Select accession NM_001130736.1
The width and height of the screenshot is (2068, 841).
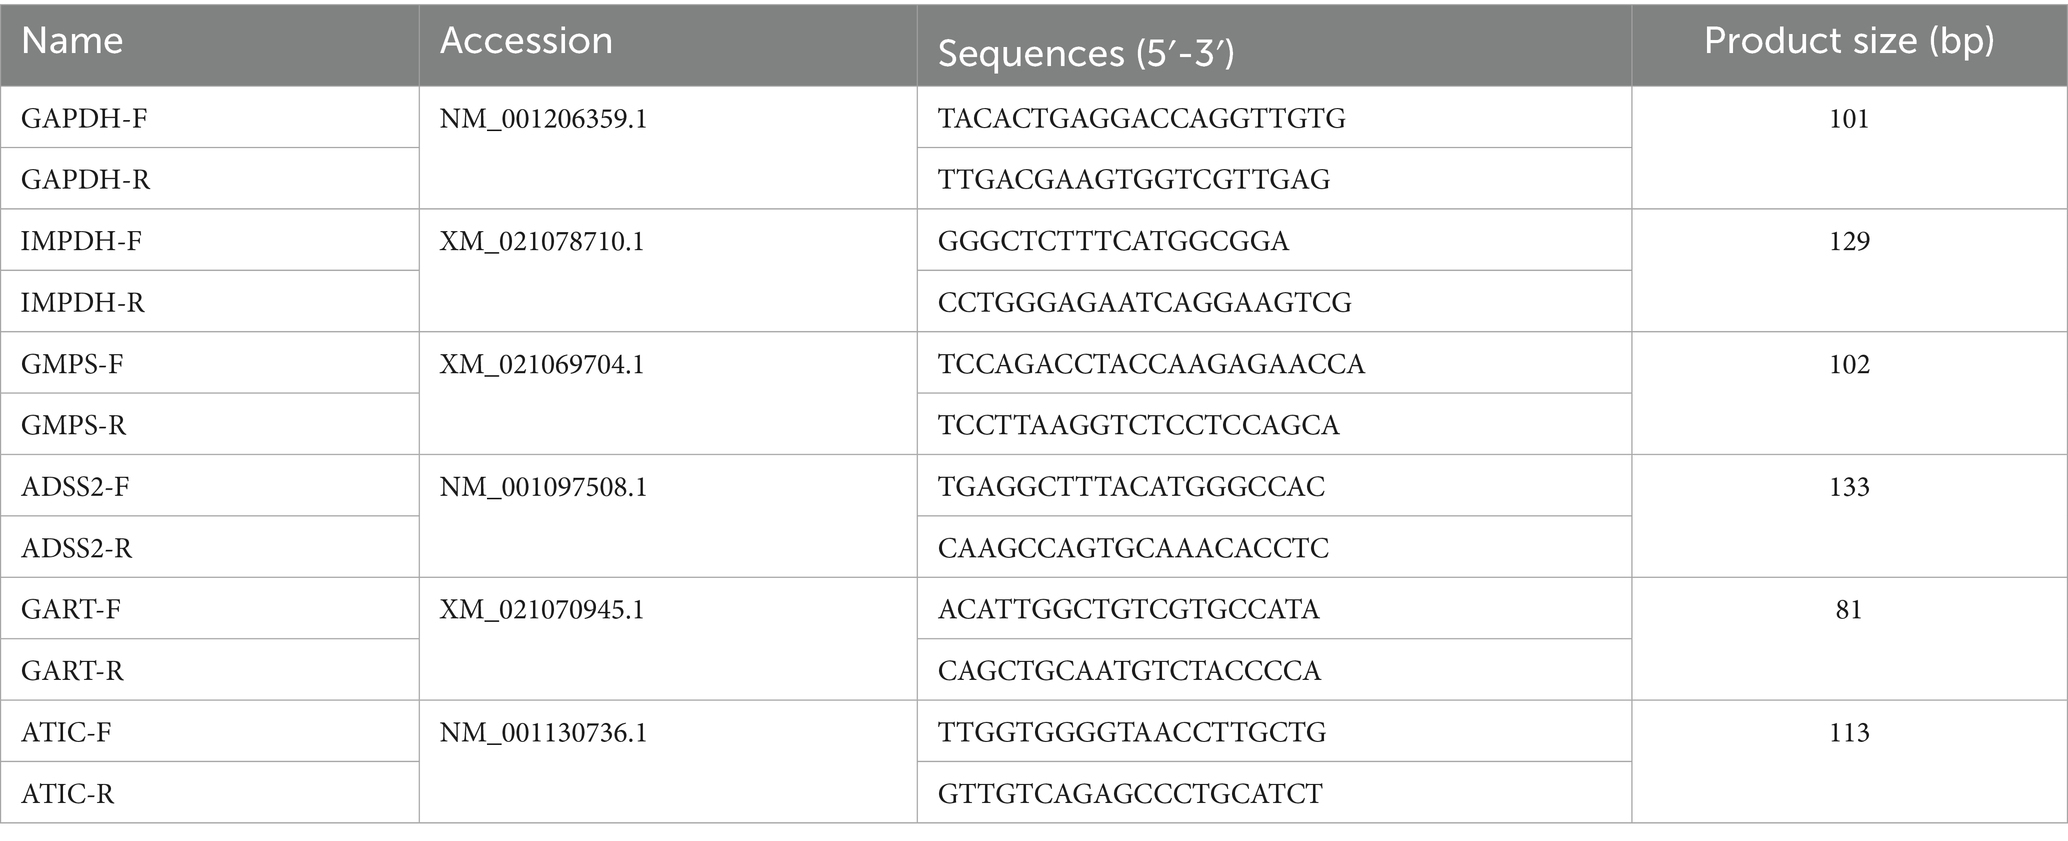[x=543, y=733]
